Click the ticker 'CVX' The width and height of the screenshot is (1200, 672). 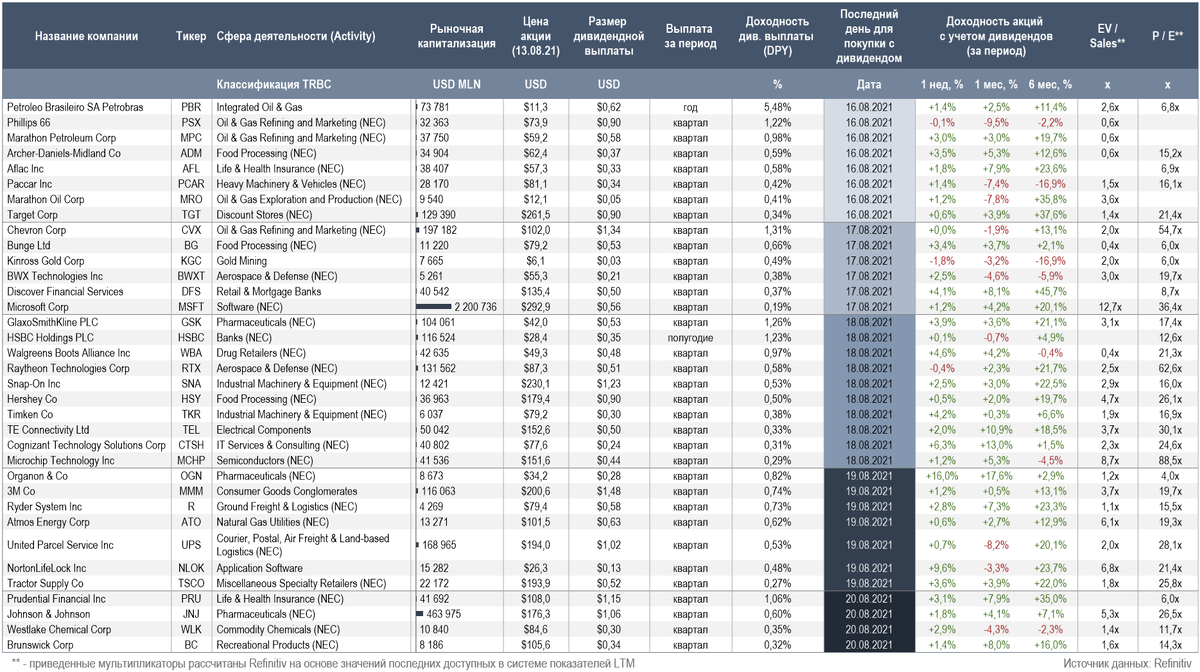coord(191,230)
